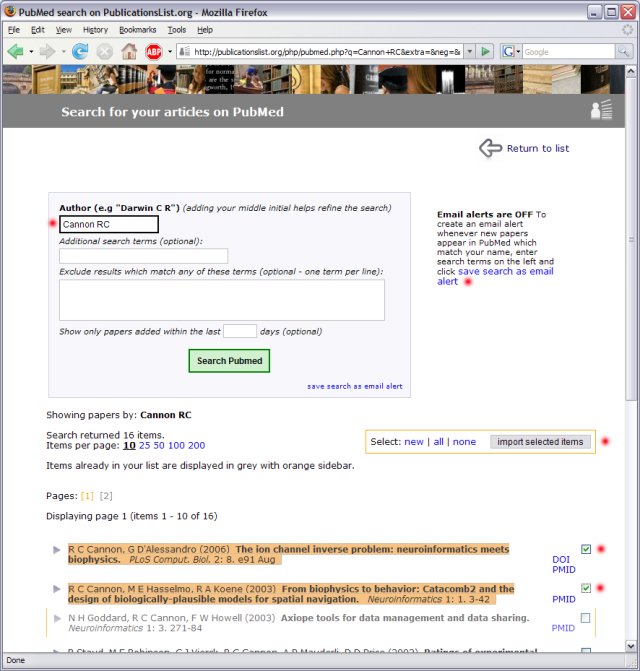The width and height of the screenshot is (640, 671).
Task: Click the browser Back arrow button
Action: point(15,51)
